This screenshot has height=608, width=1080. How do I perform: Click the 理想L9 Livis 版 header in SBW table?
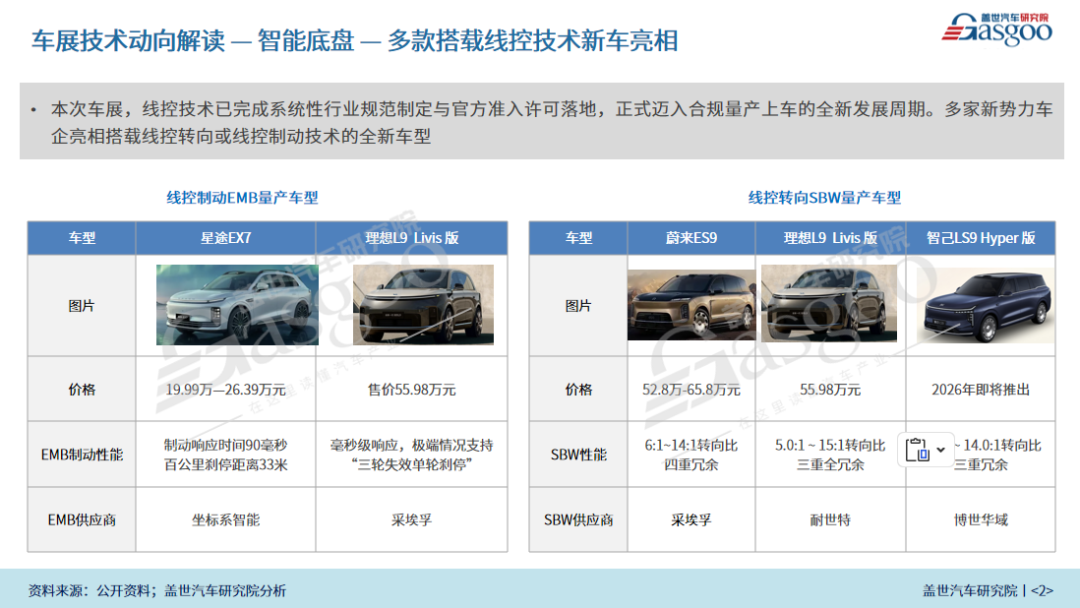pos(830,238)
